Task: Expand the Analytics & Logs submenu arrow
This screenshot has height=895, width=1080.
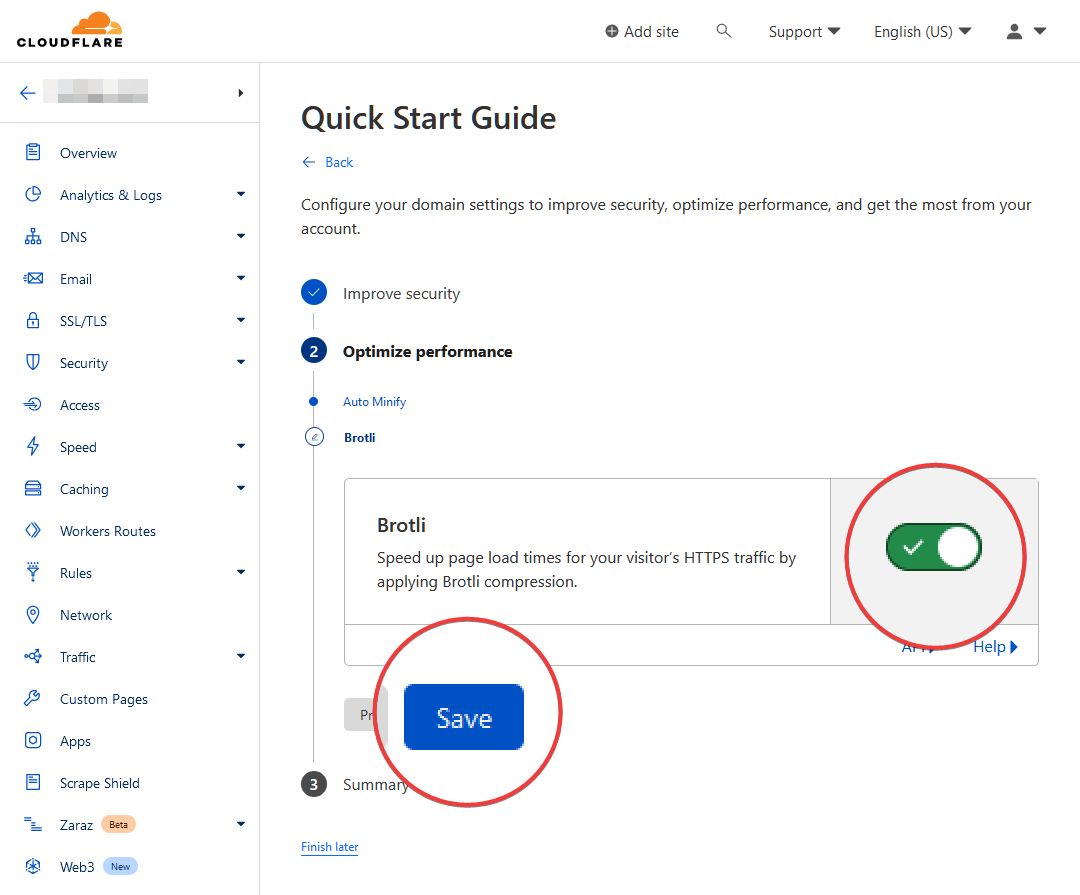Action: [x=241, y=194]
